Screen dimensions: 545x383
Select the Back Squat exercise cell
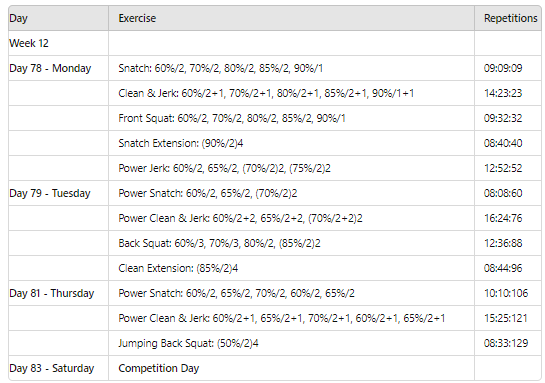291,243
